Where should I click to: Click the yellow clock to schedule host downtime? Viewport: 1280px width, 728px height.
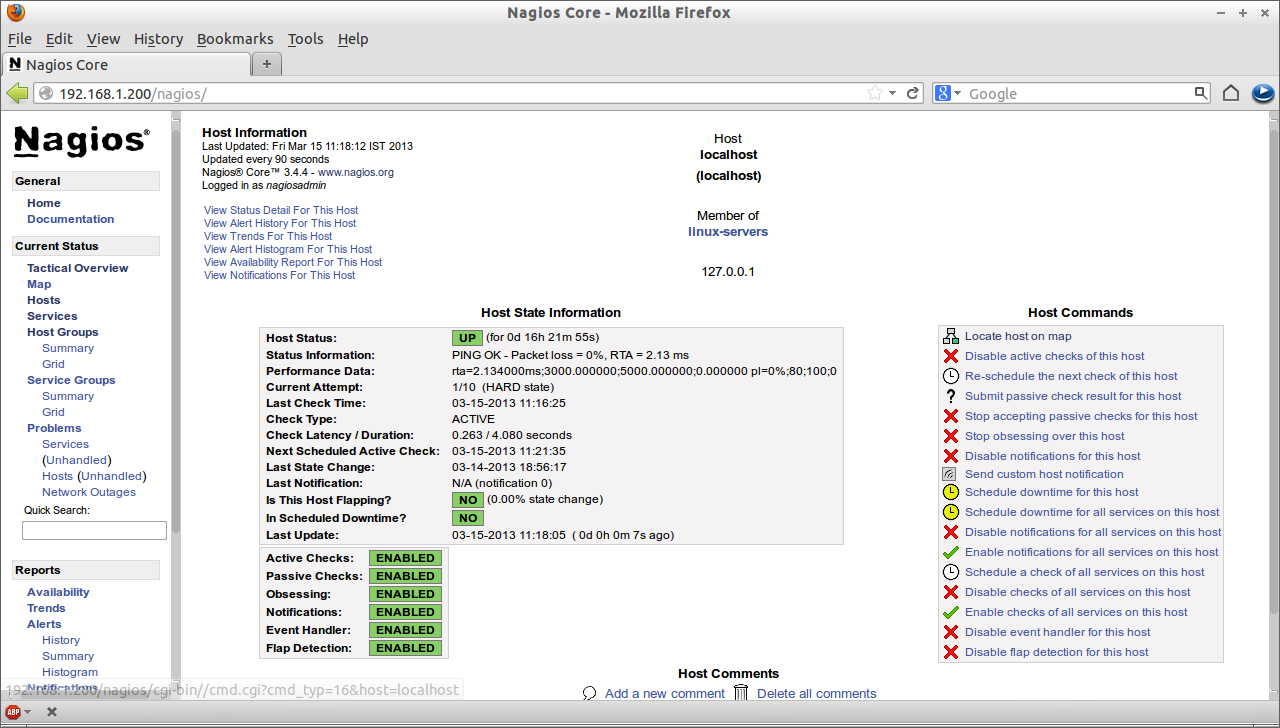[950, 492]
